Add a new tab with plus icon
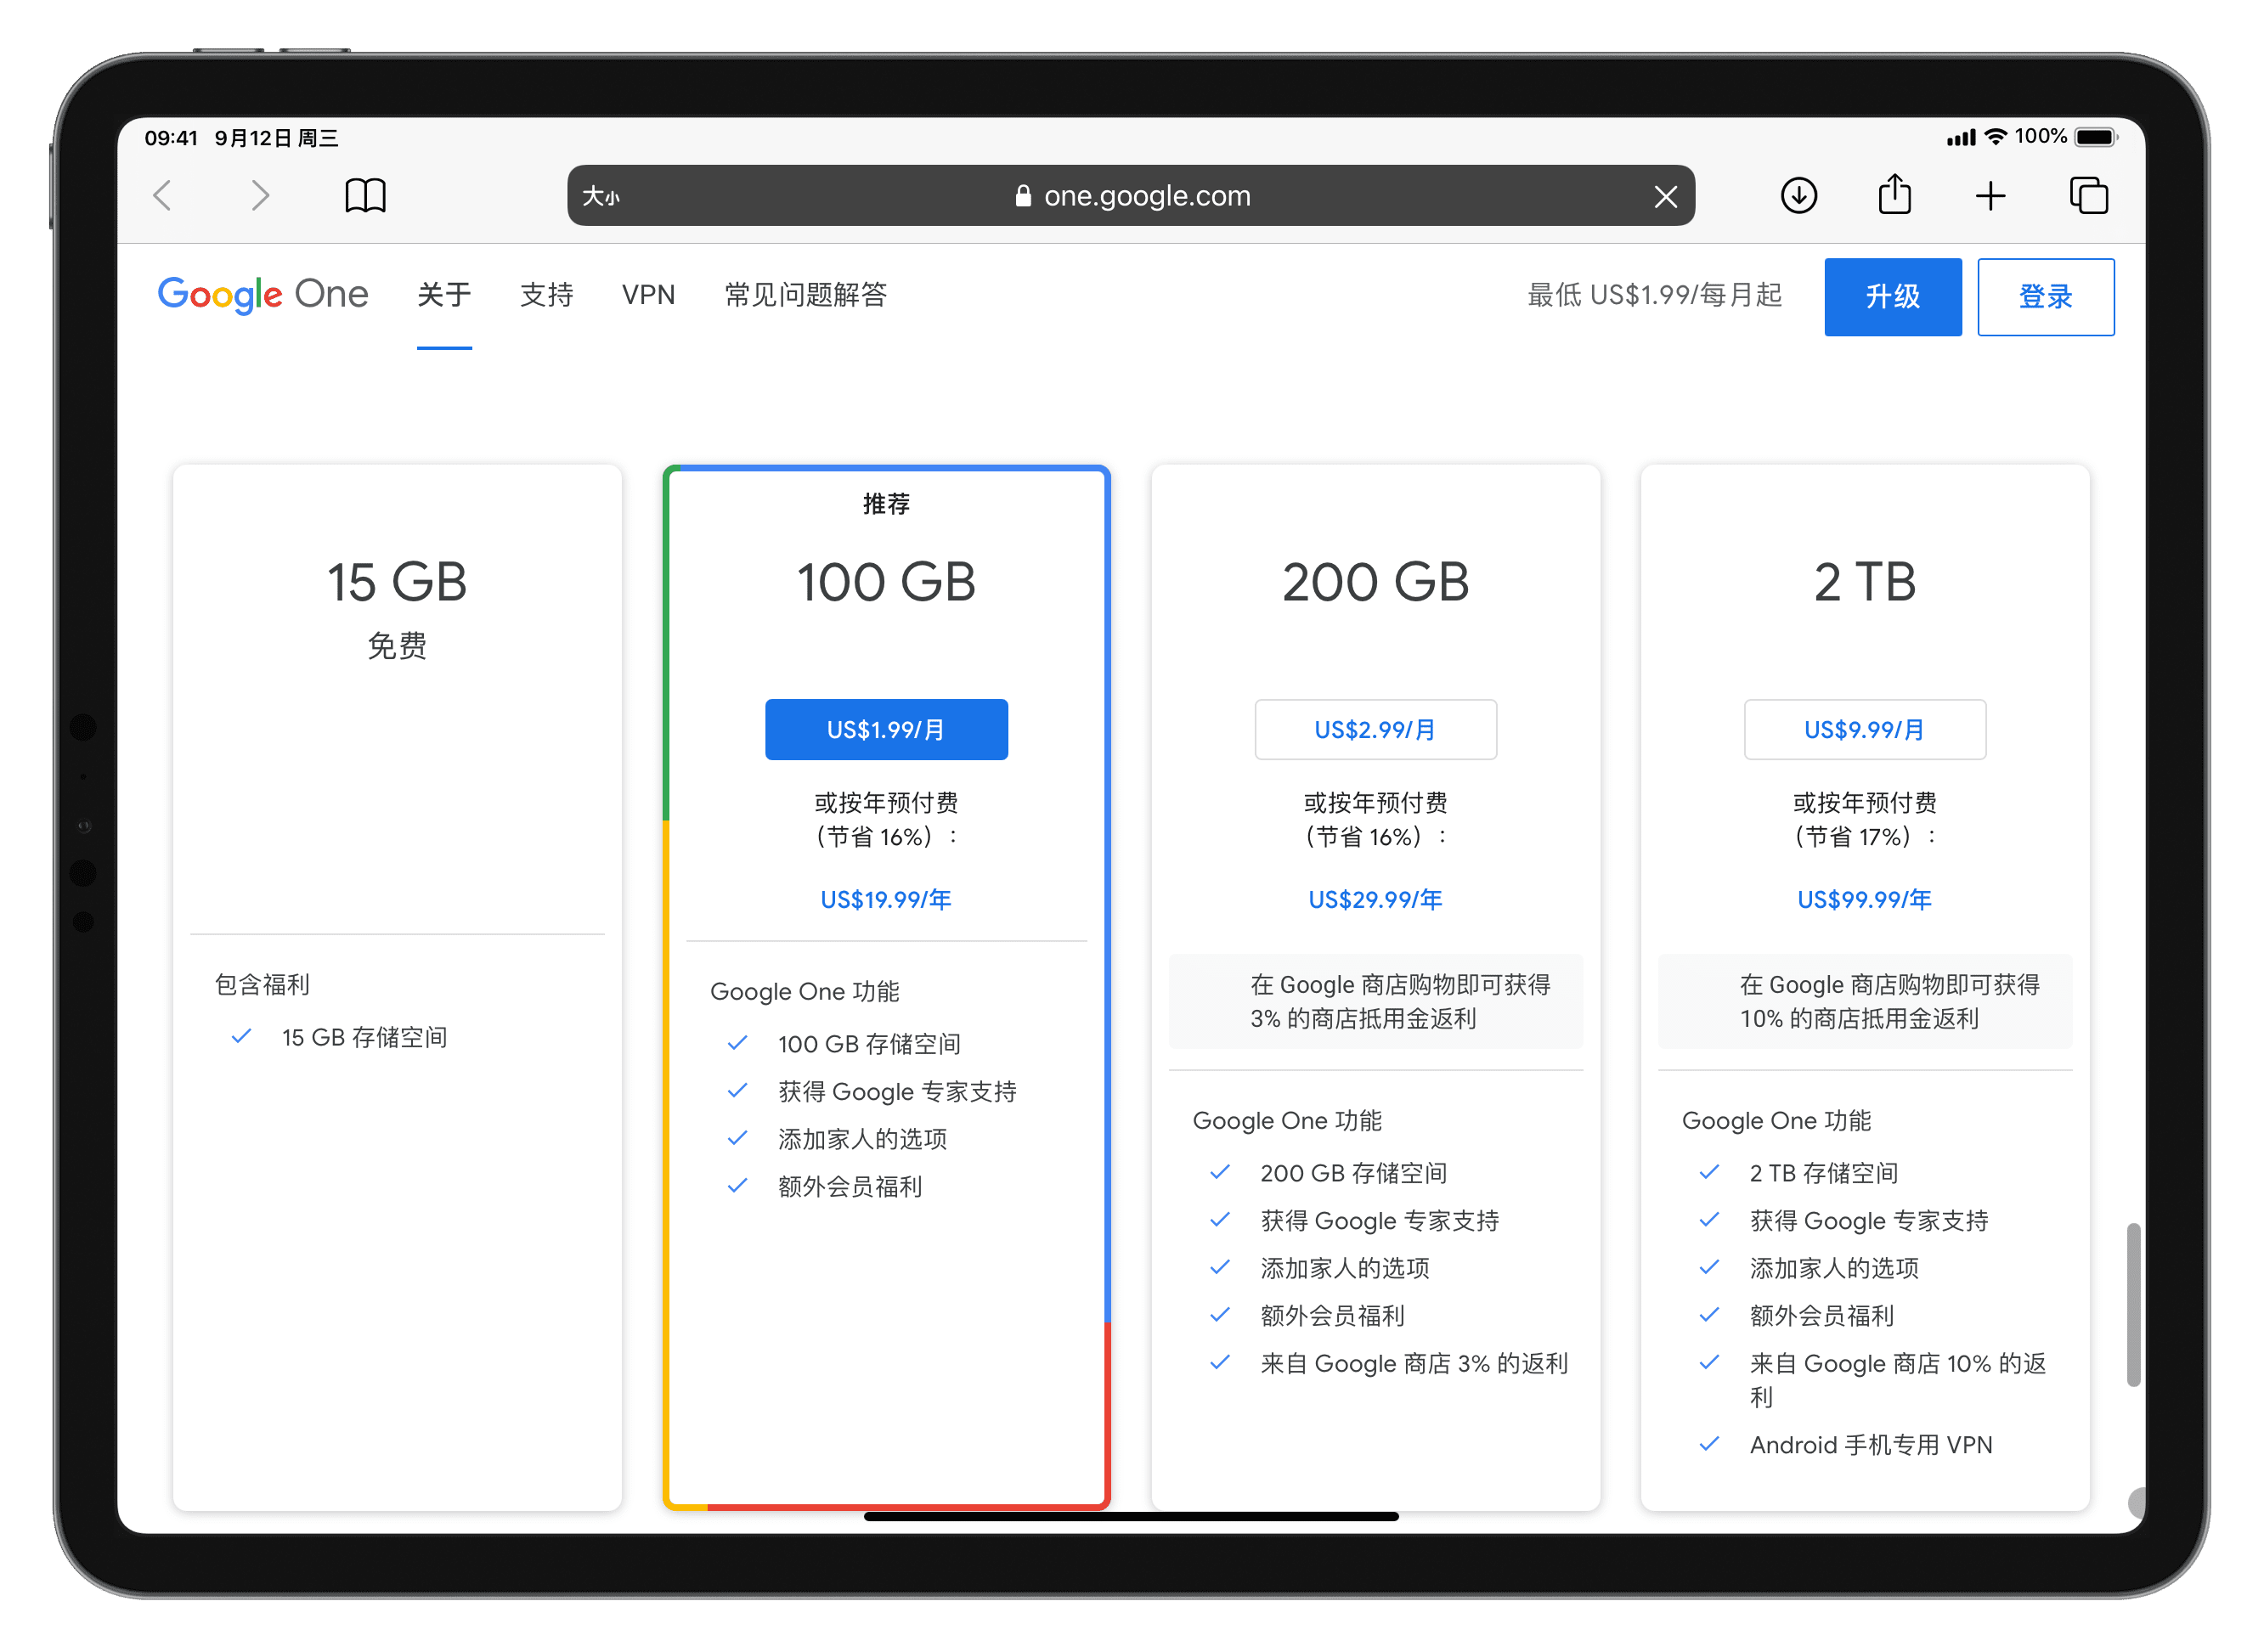 pos(1990,195)
